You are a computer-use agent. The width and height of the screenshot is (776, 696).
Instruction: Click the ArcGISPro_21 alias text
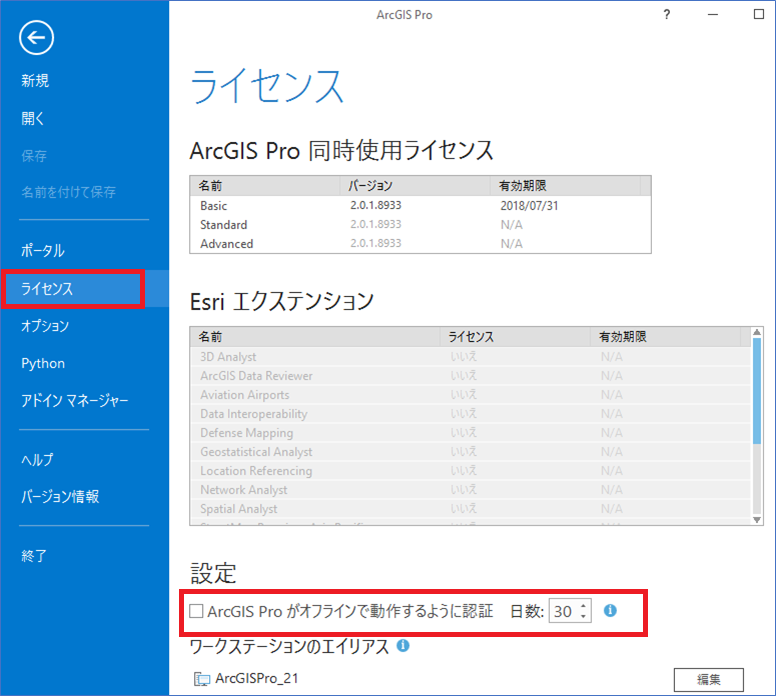coord(257,678)
